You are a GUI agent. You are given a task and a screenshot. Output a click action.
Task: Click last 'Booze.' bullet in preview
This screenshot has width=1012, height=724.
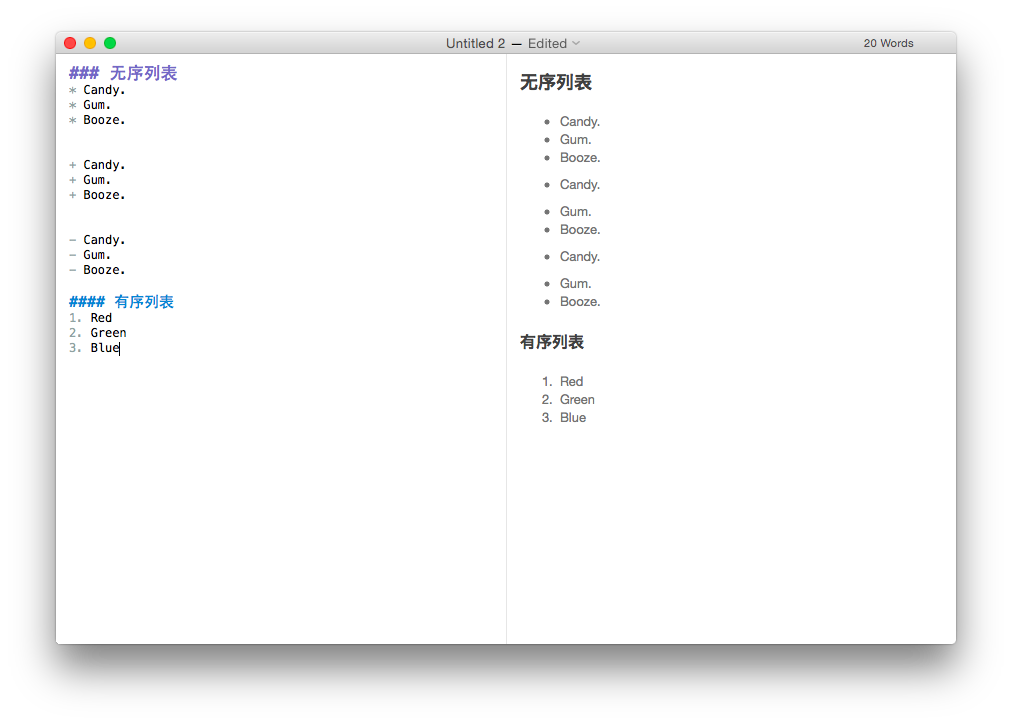pos(580,301)
